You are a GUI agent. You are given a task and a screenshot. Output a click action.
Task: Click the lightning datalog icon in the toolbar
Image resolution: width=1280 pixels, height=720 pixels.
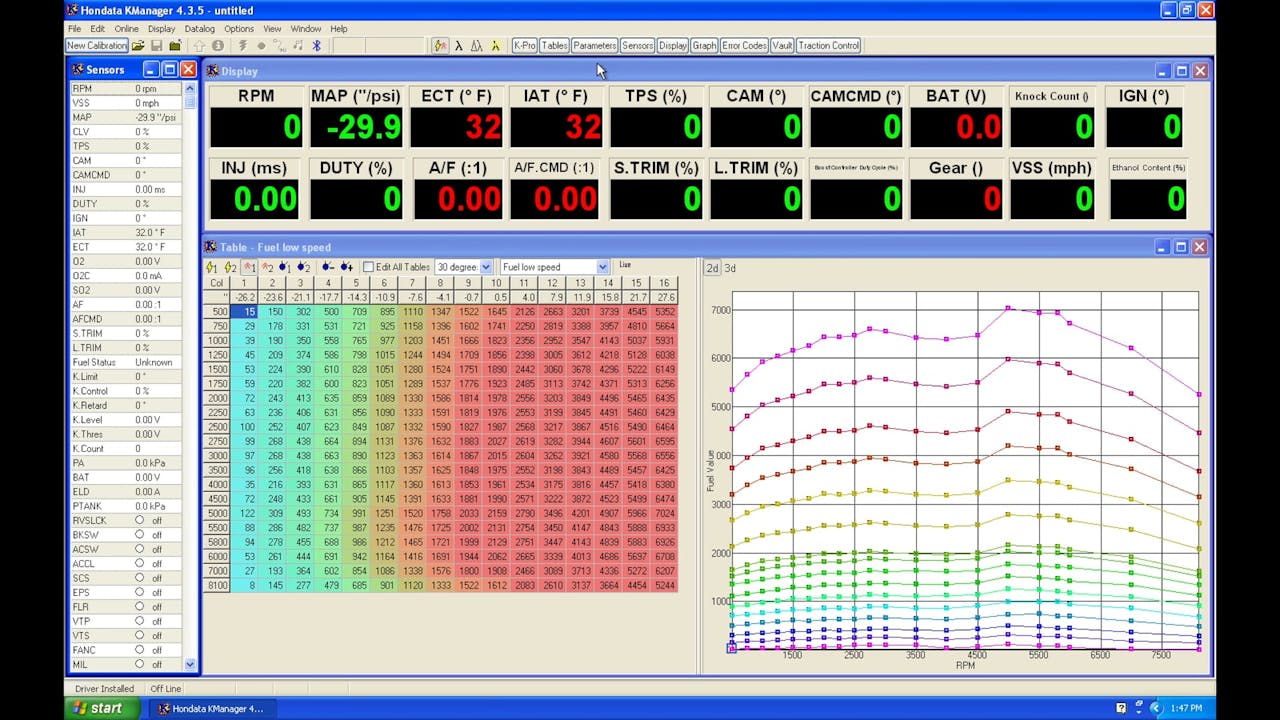click(x=242, y=46)
